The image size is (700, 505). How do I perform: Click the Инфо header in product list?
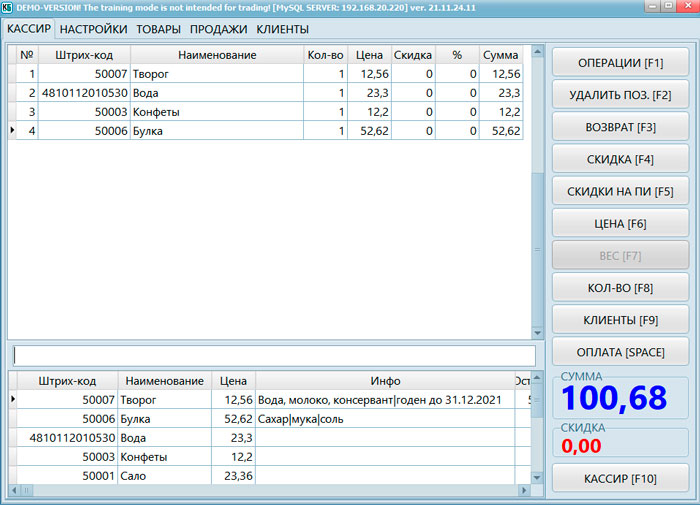(385, 381)
